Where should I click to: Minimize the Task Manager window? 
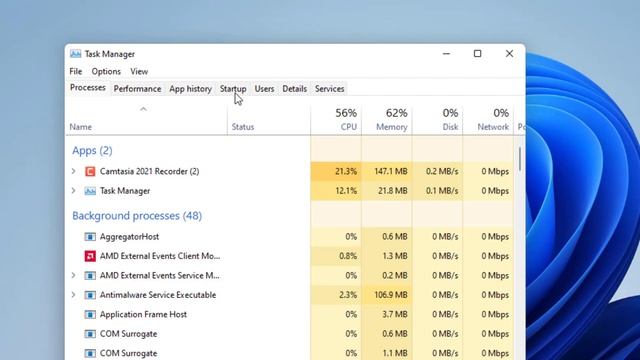tap(447, 53)
